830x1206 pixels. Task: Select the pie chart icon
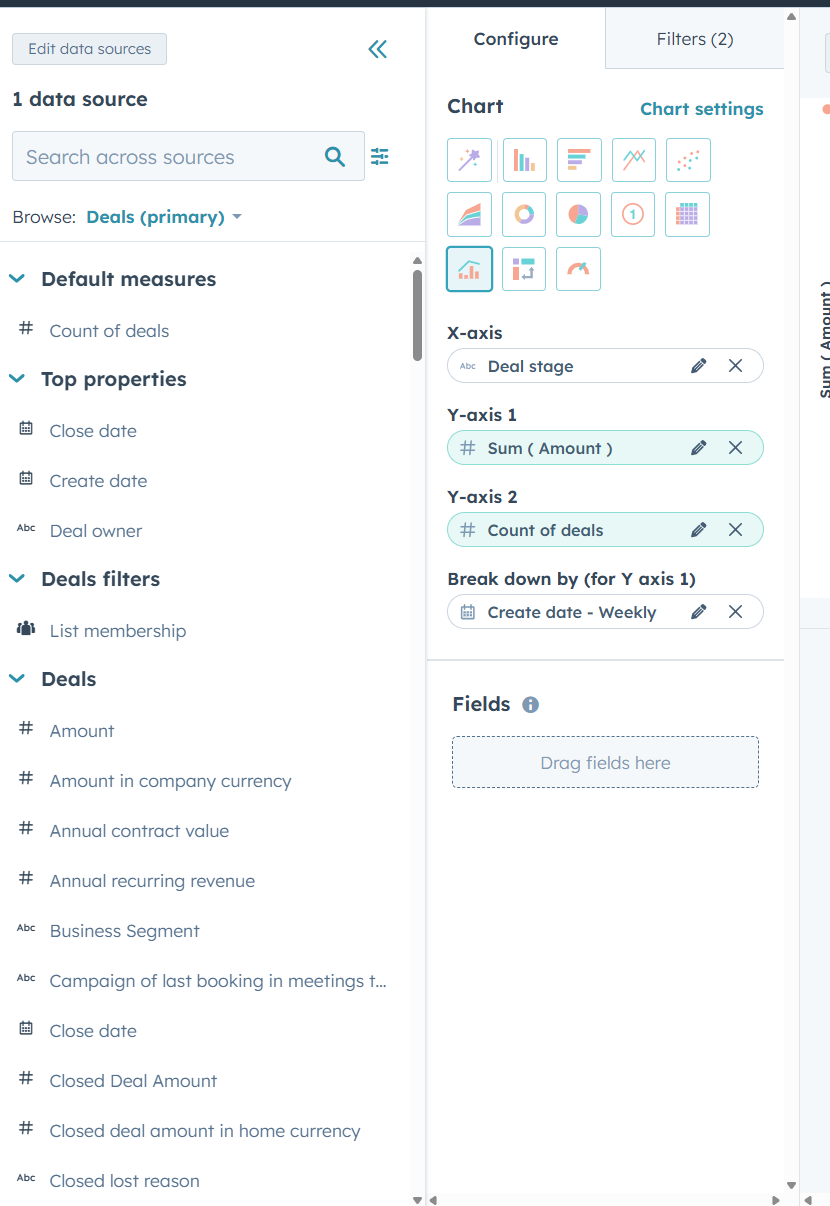pos(578,214)
